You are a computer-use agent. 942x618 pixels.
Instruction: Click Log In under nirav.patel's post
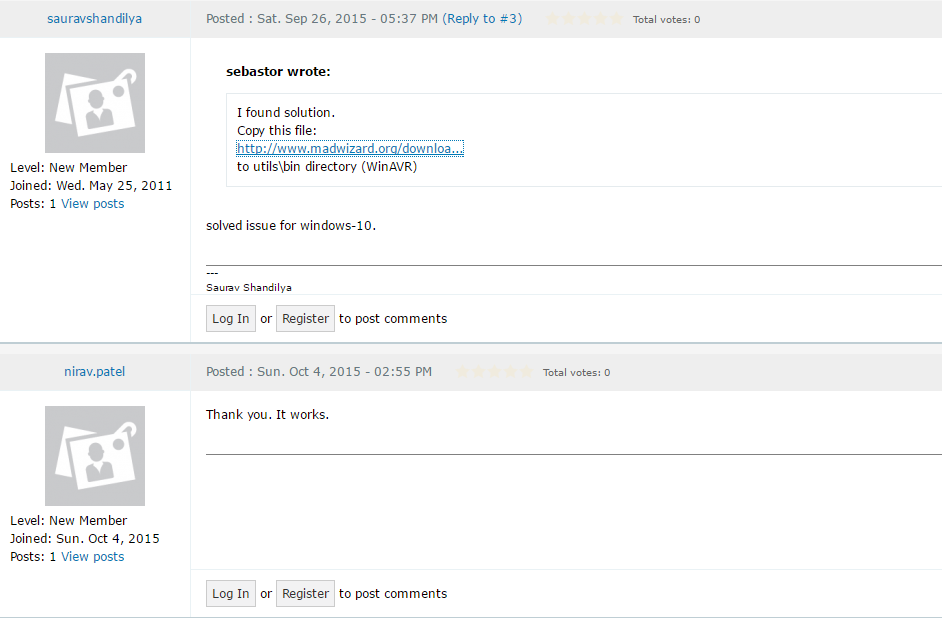(x=231, y=593)
